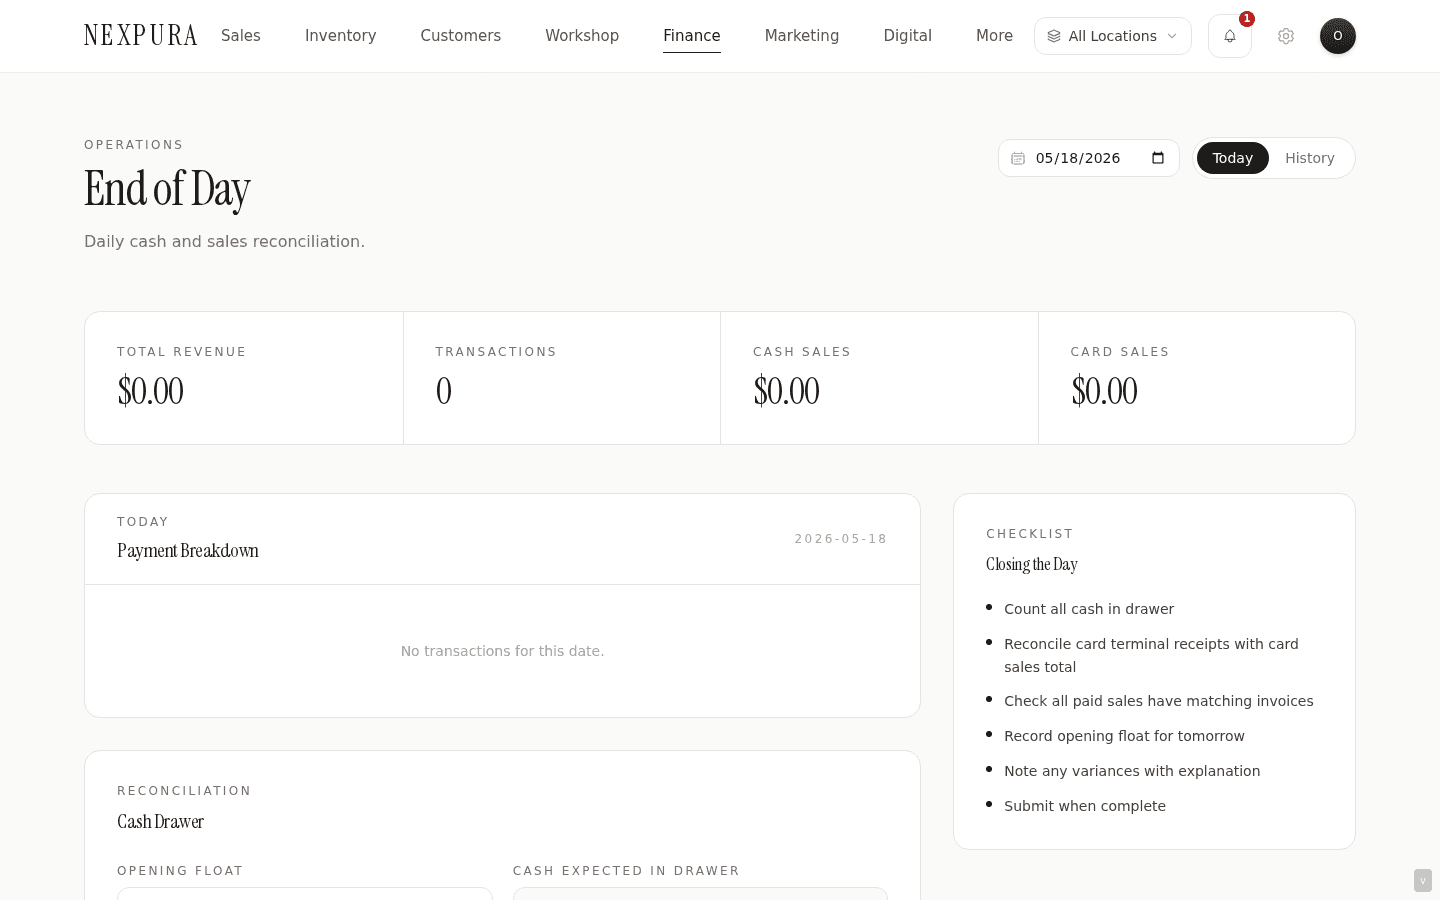Viewport: 1440px width, 900px height.
Task: Click 'Submit when complete' checklist item
Action: pos(1085,806)
